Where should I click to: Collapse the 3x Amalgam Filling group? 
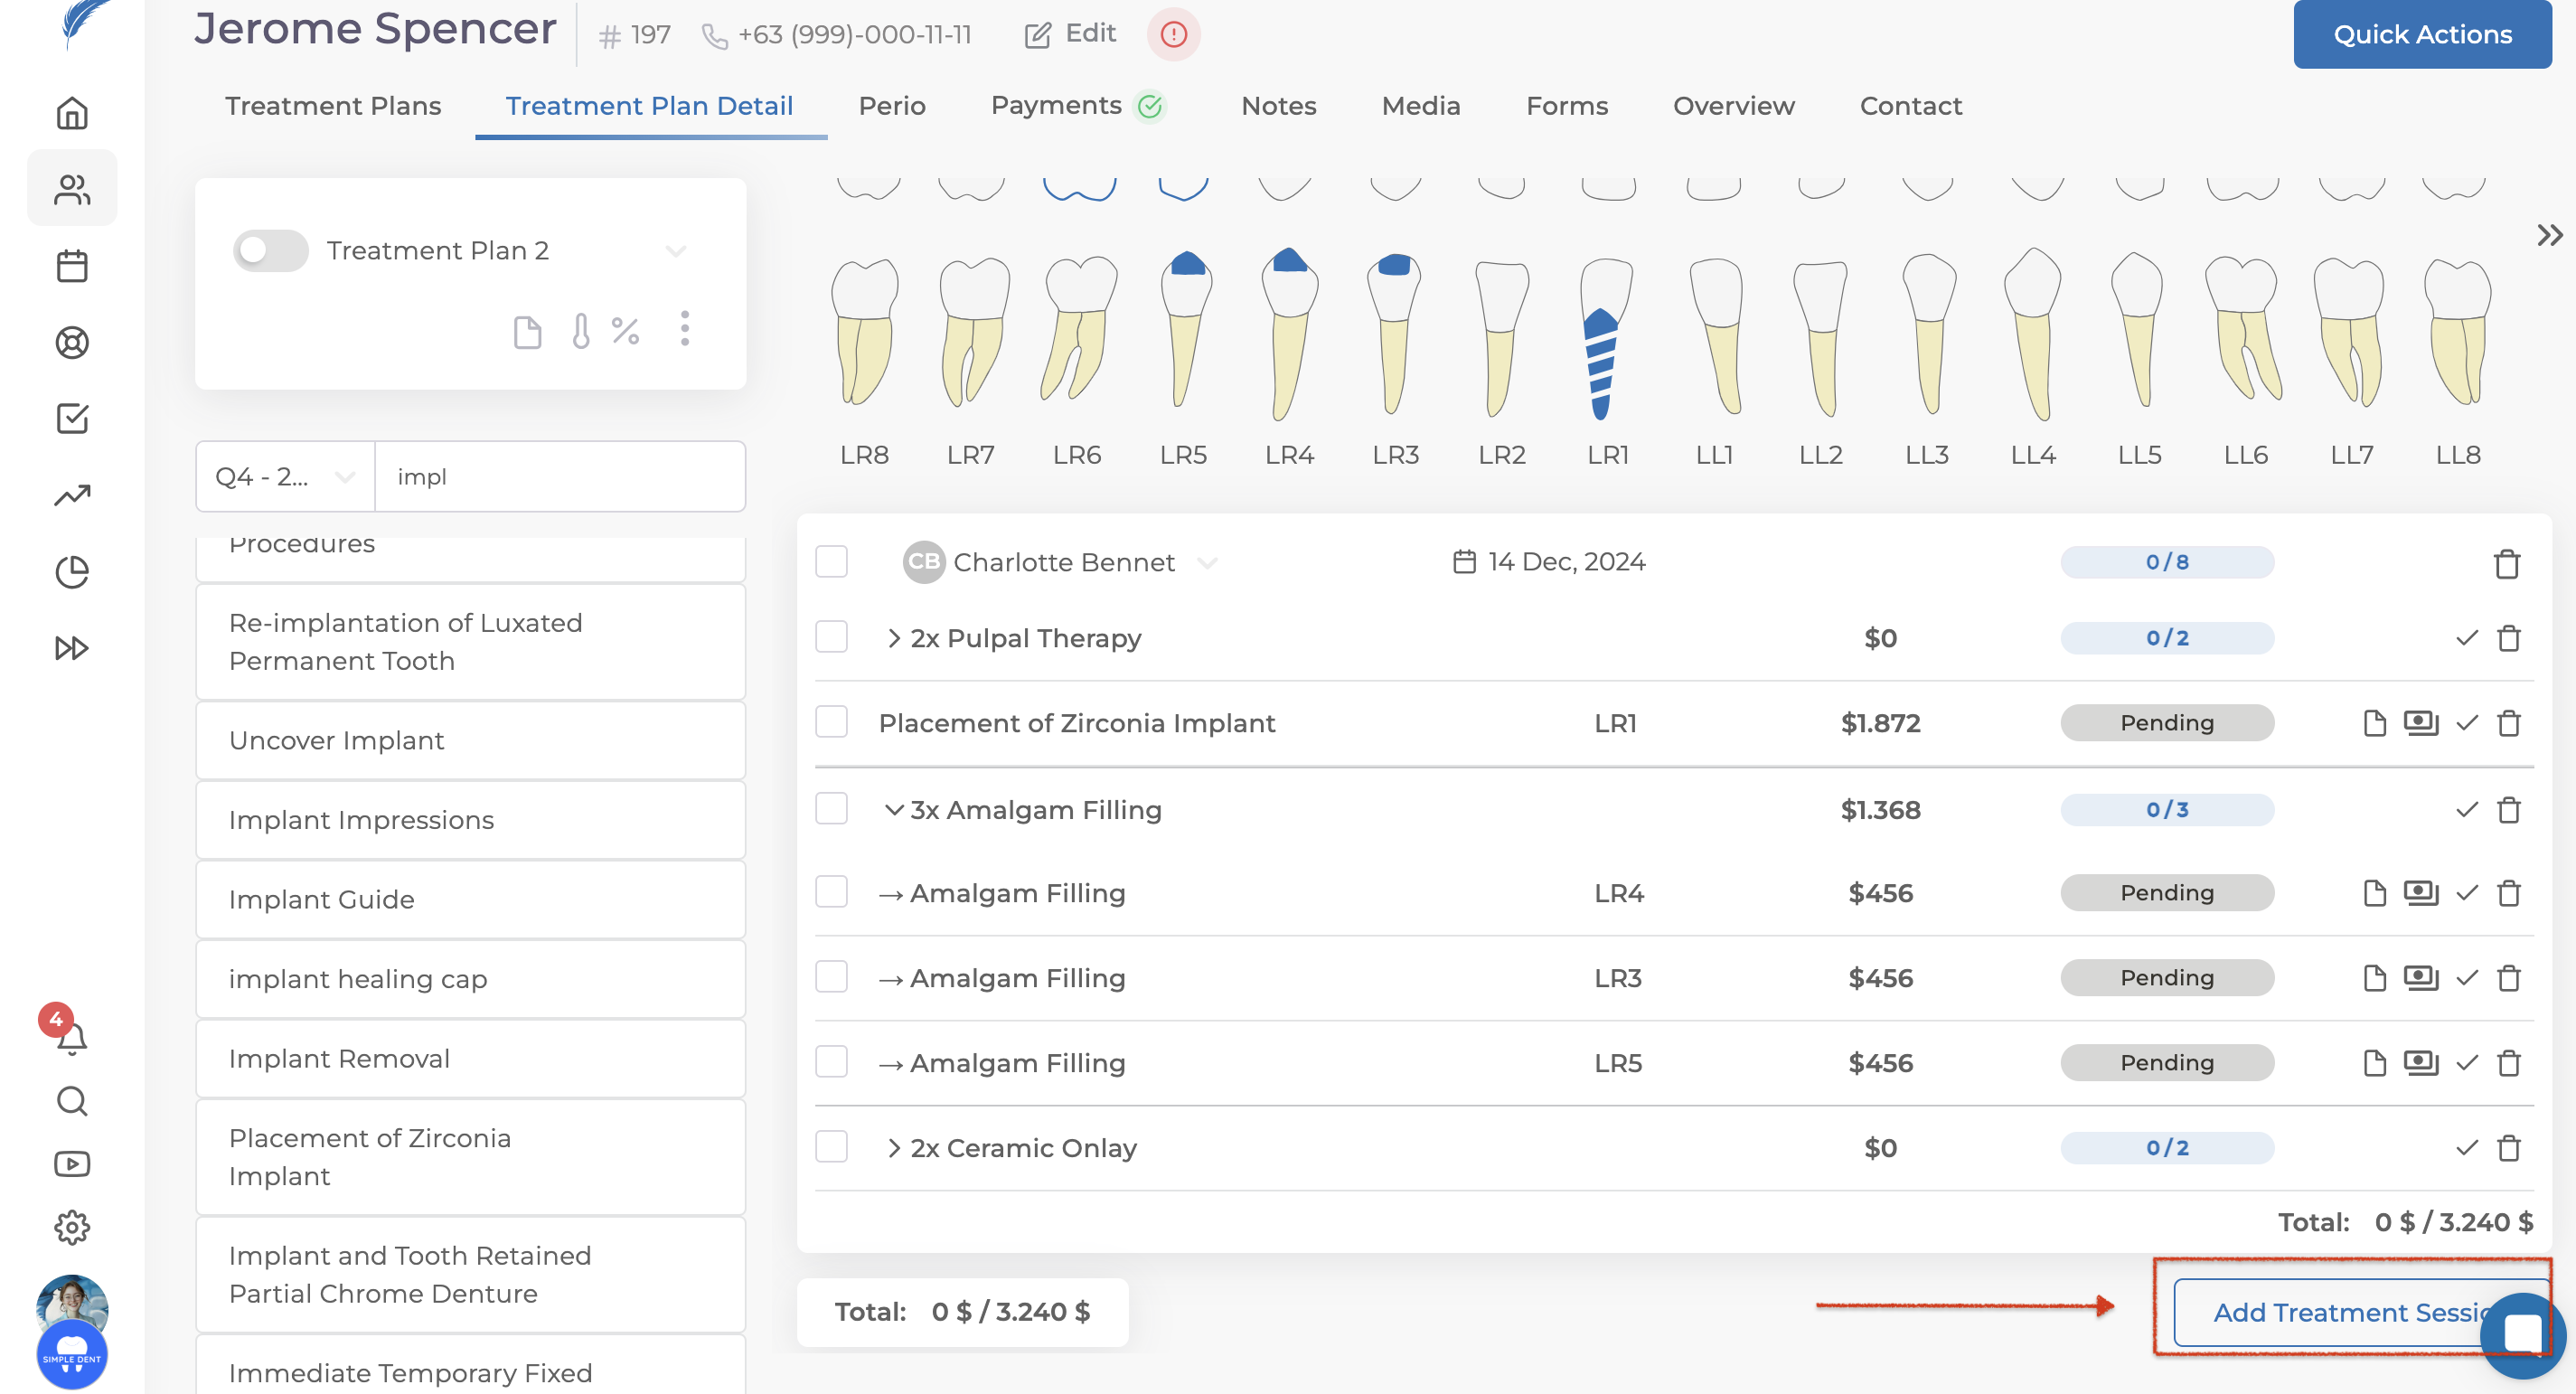pos(893,810)
